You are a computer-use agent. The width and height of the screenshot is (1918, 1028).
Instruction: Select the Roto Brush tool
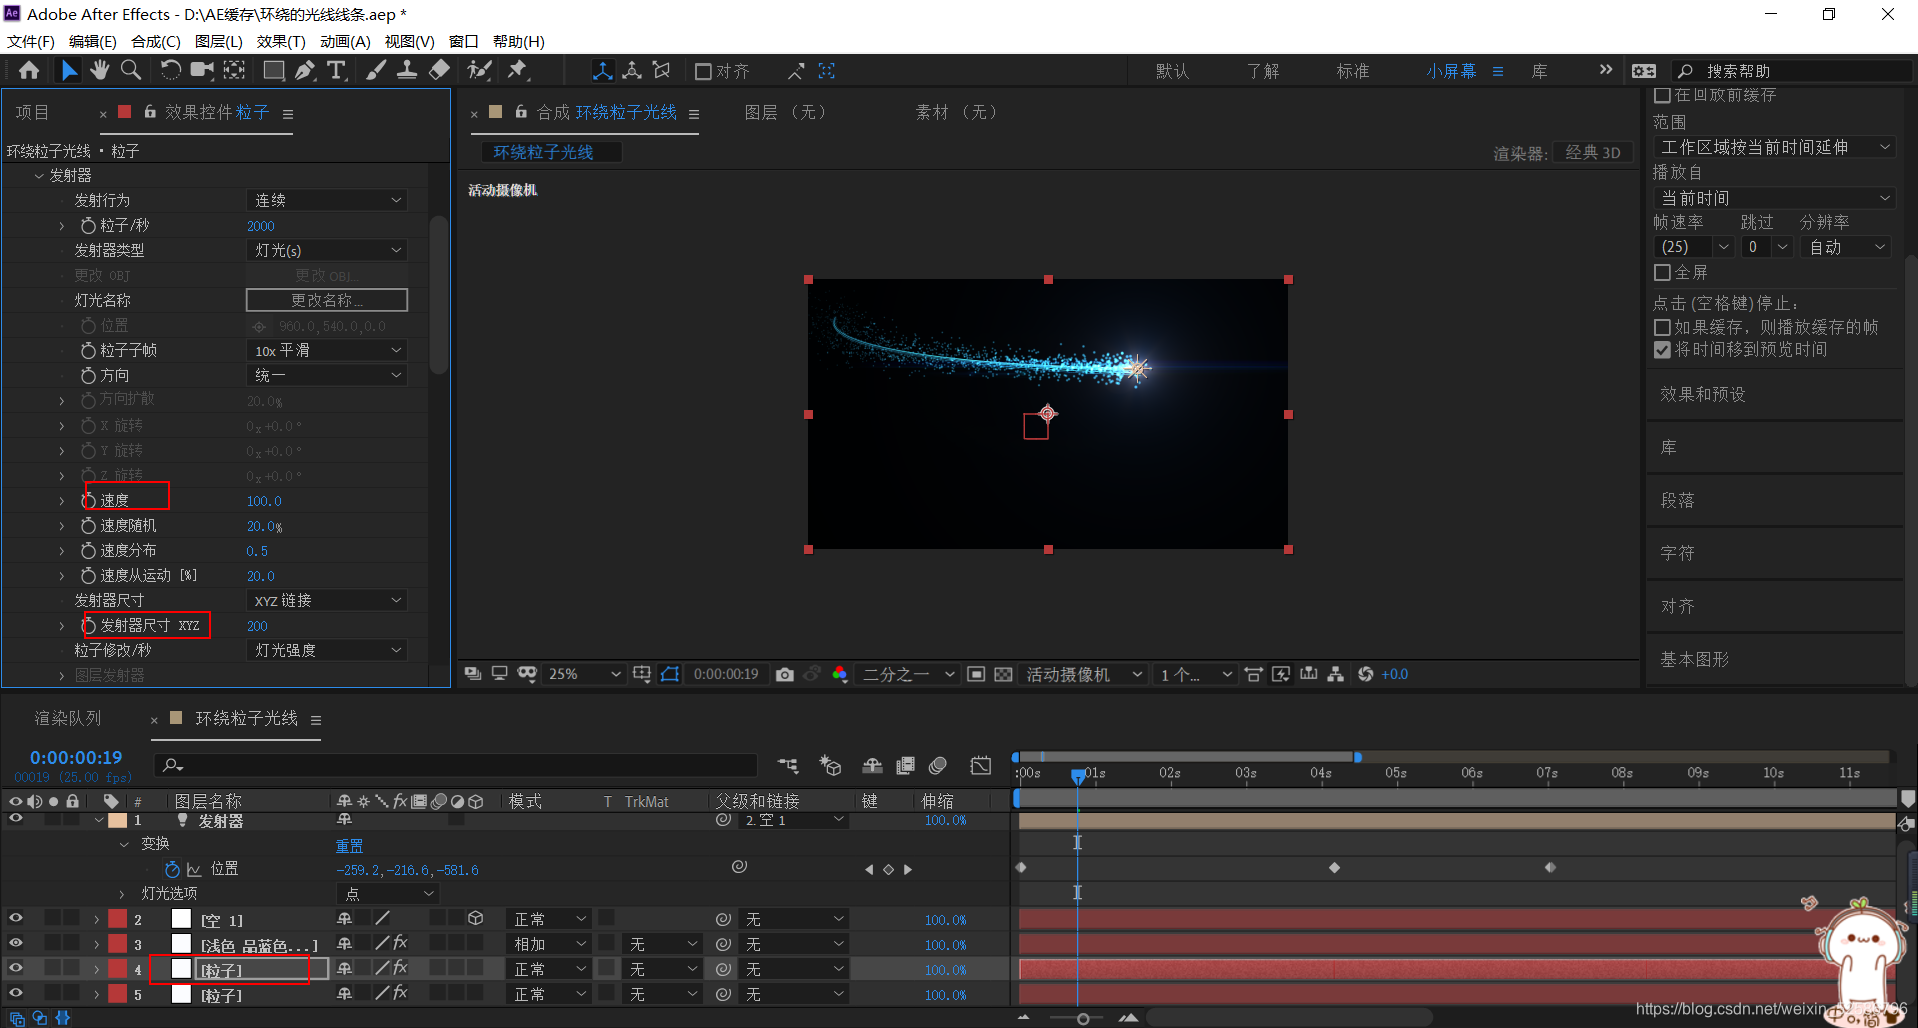[480, 70]
